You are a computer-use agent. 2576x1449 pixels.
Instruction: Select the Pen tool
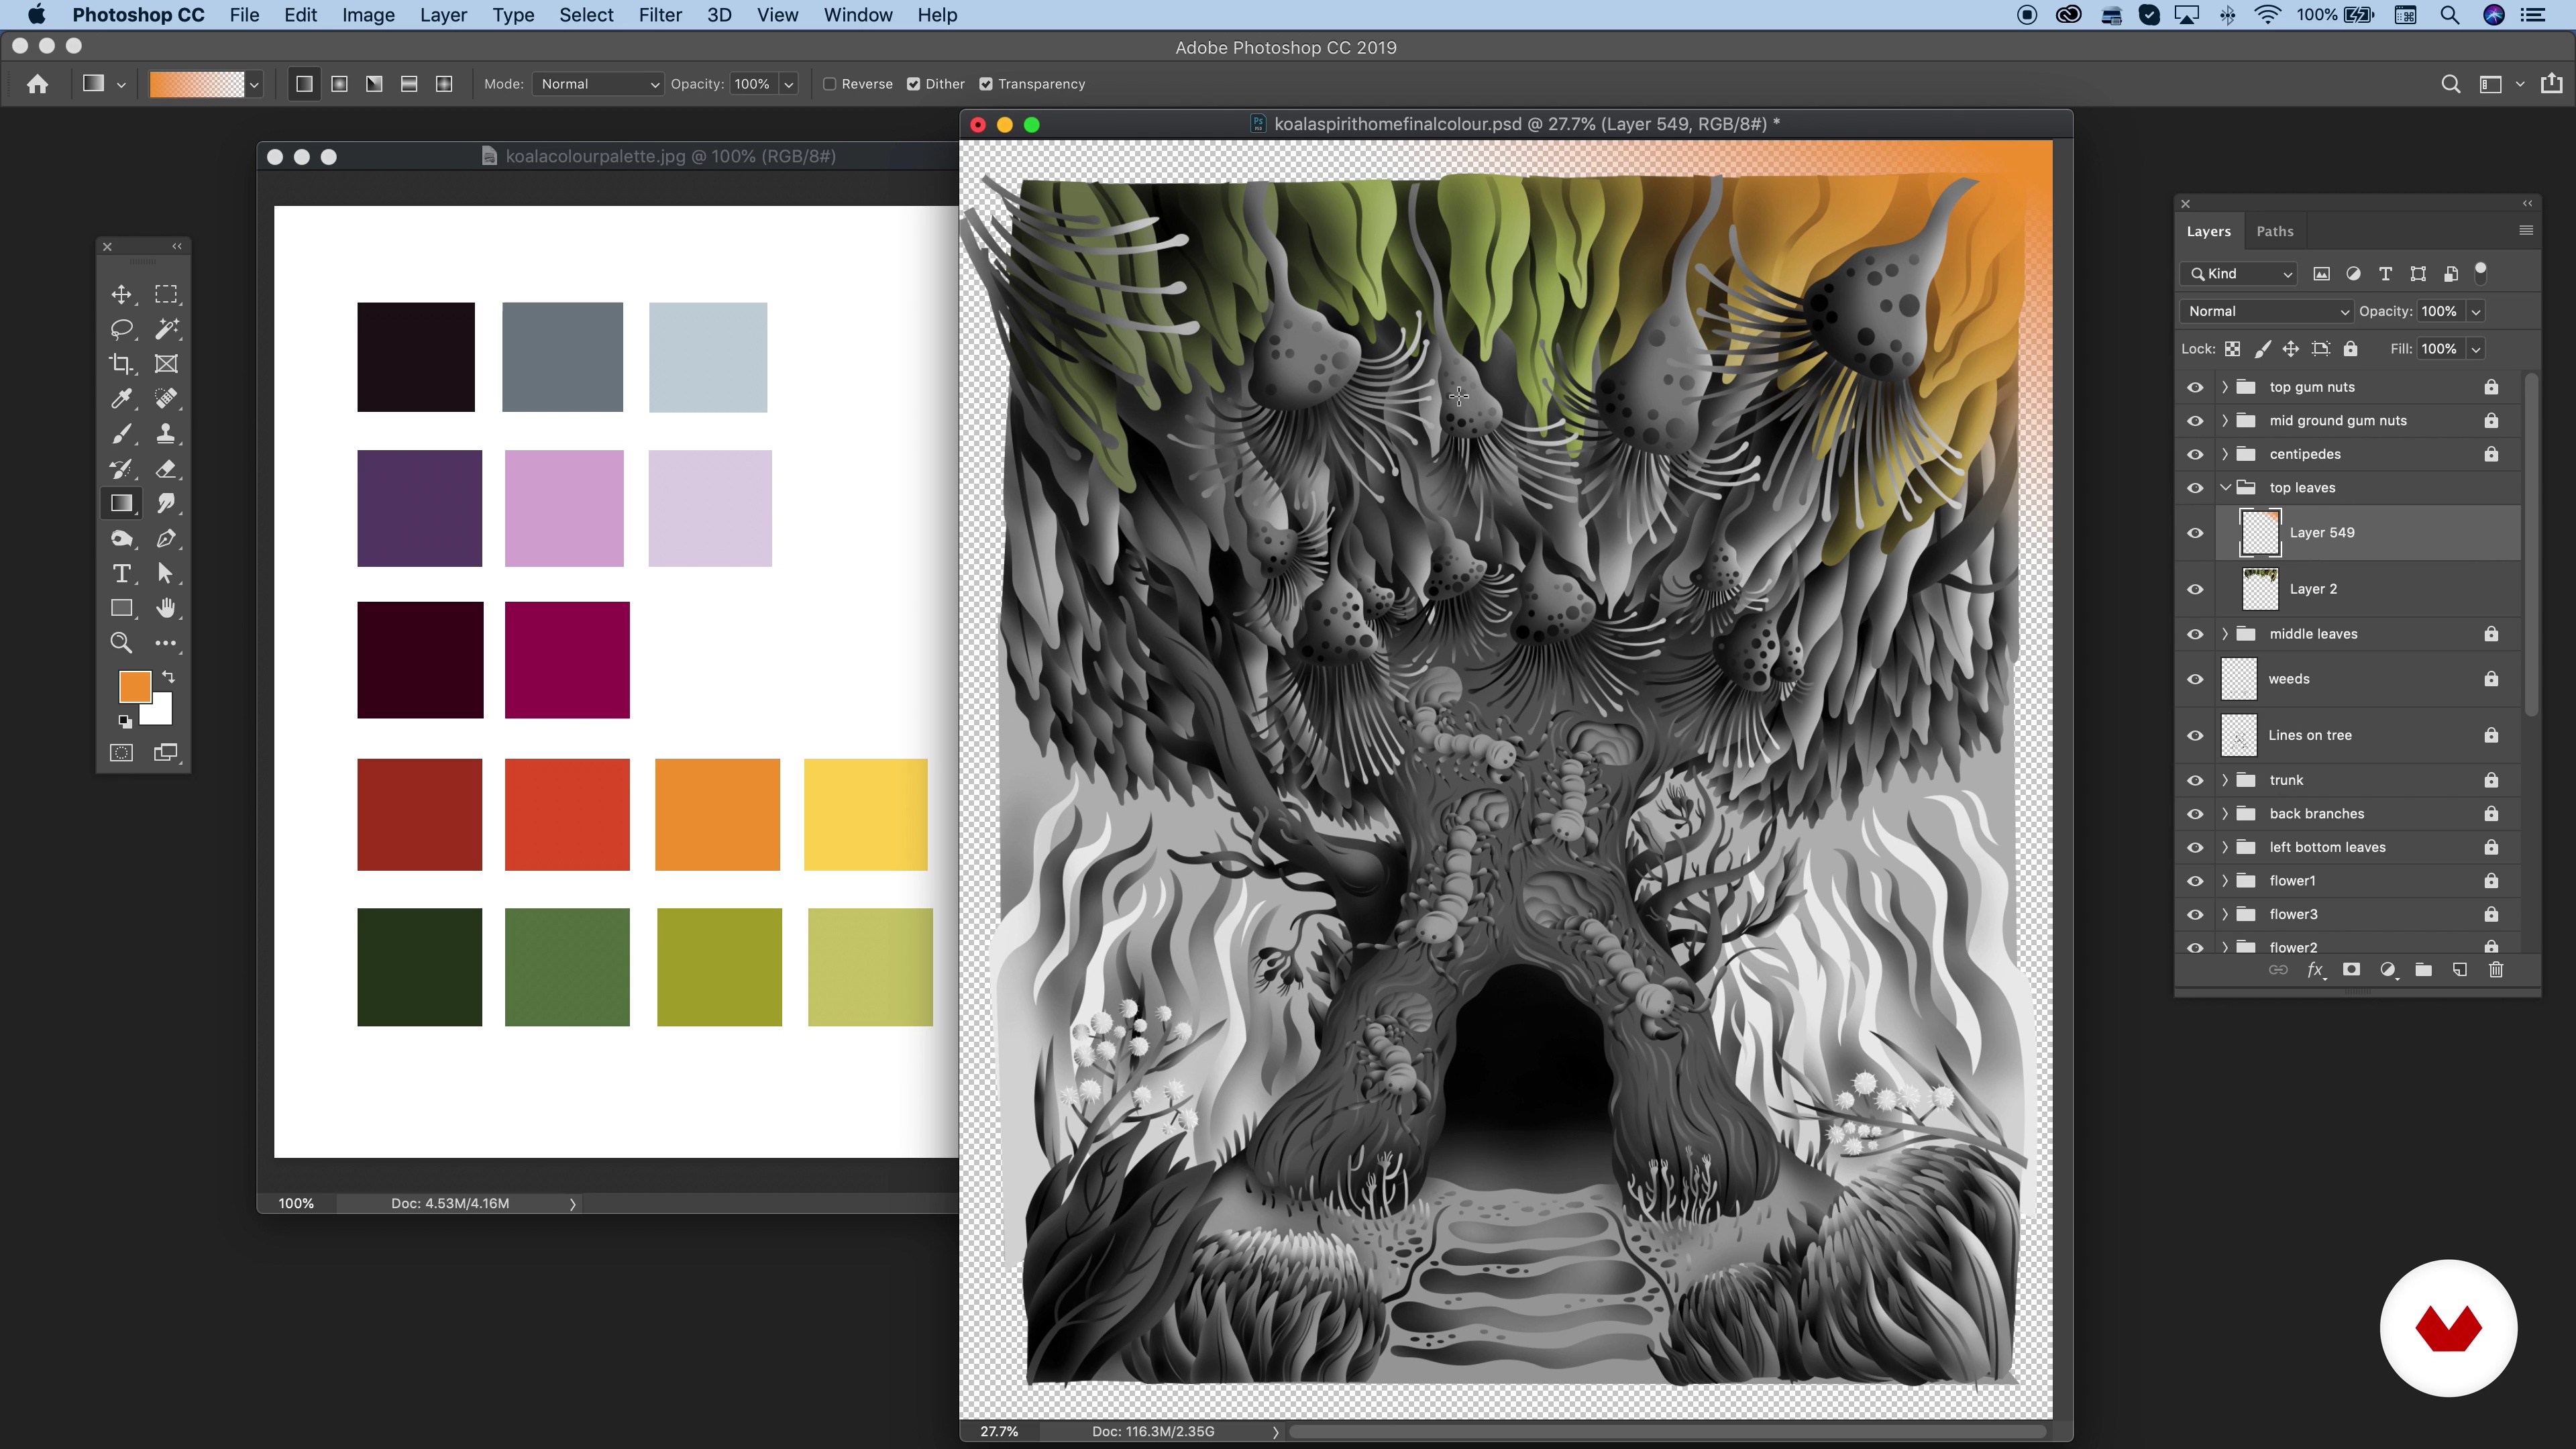pyautogui.click(x=166, y=539)
